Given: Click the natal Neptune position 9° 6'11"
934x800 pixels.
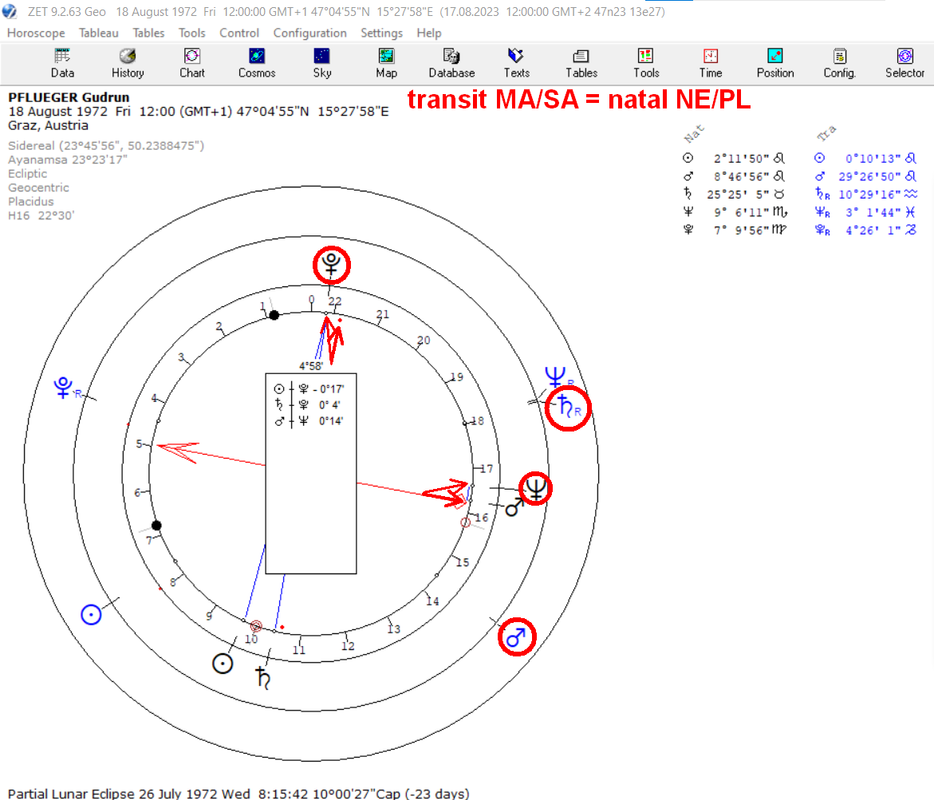Looking at the screenshot, I should (742, 212).
